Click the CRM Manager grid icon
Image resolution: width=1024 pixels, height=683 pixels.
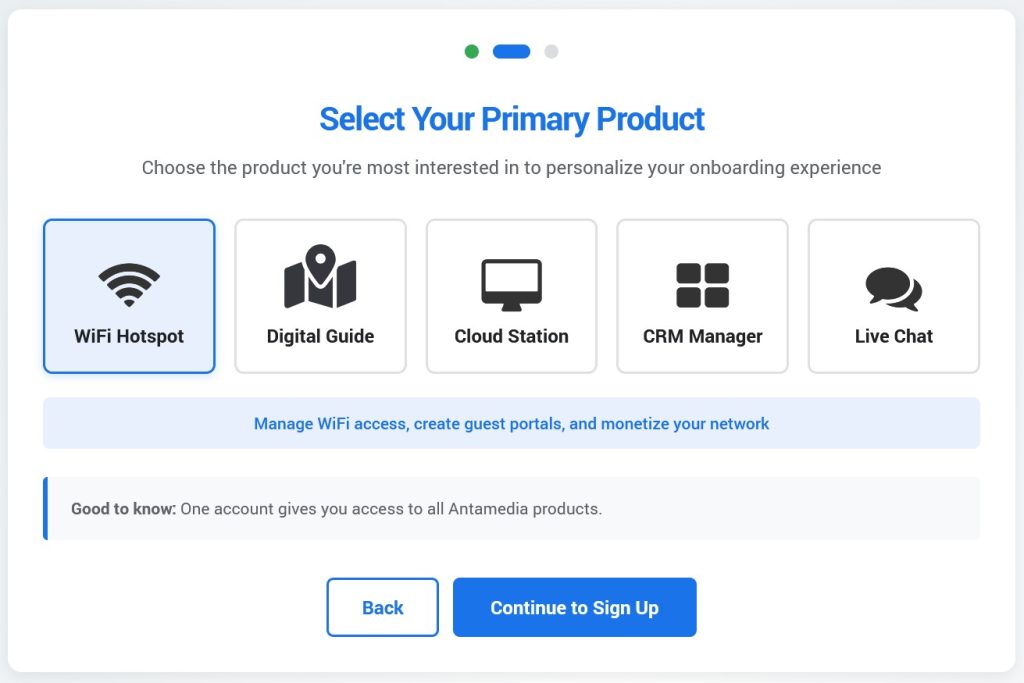702,285
